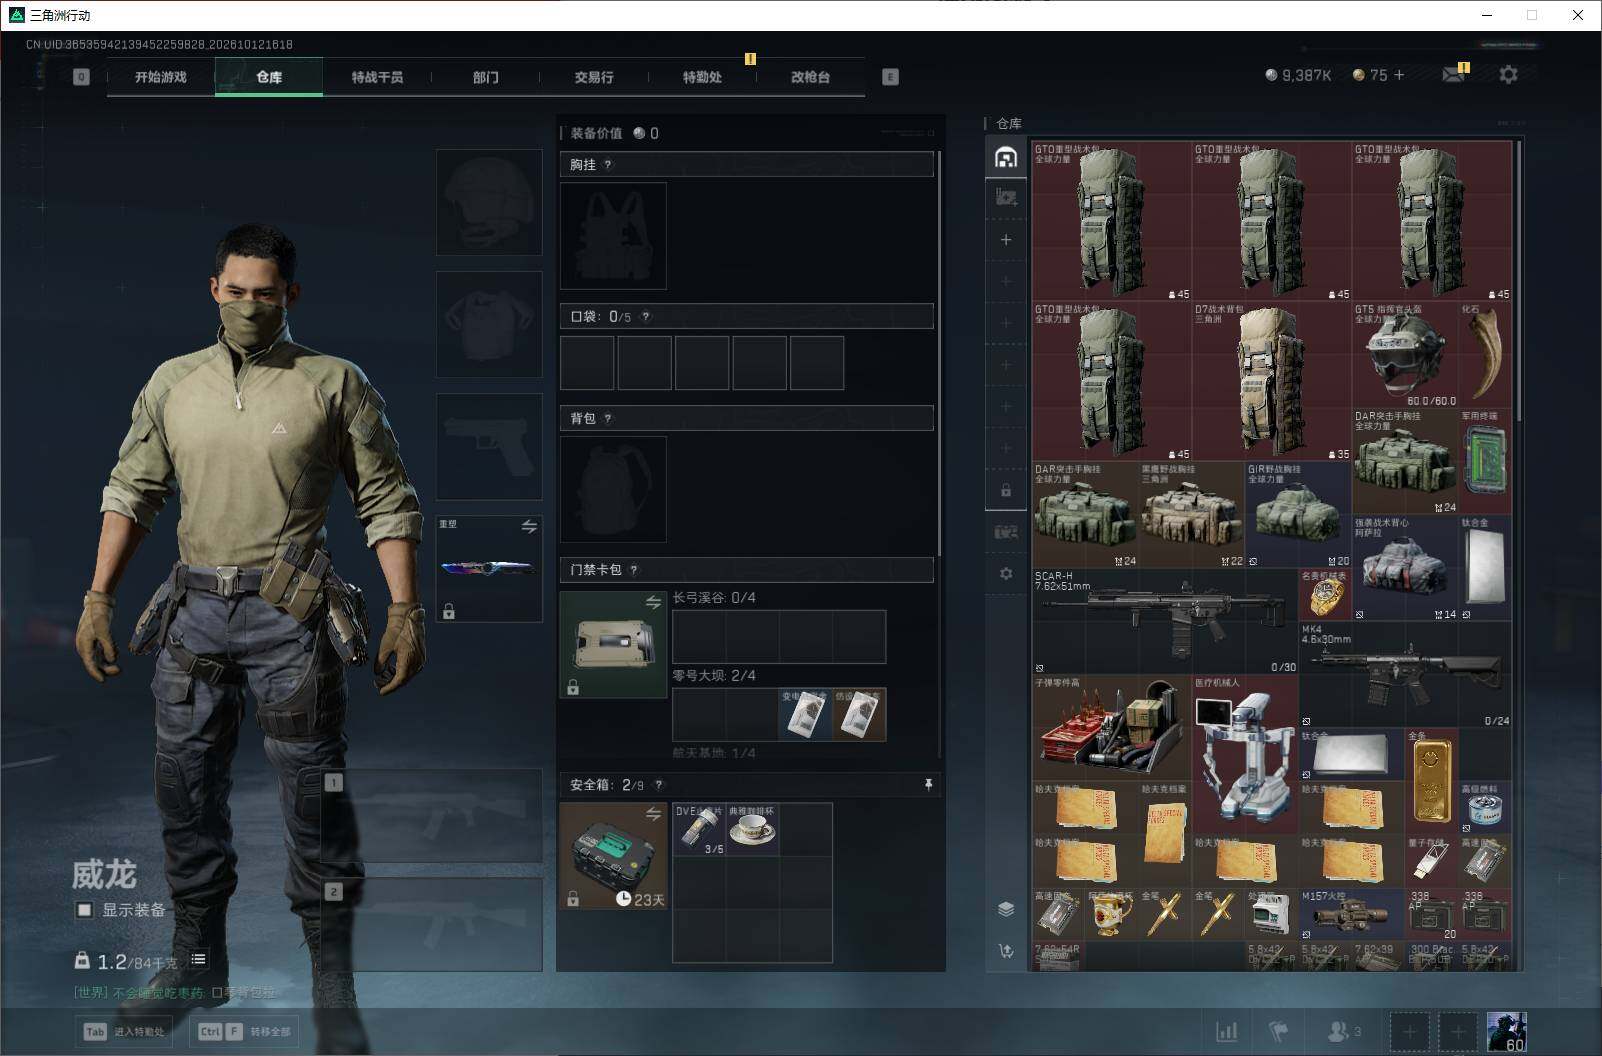Screen dimensions: 1602x1056
Task: Click the Tab 进入特勤处 button
Action: coord(125,1031)
